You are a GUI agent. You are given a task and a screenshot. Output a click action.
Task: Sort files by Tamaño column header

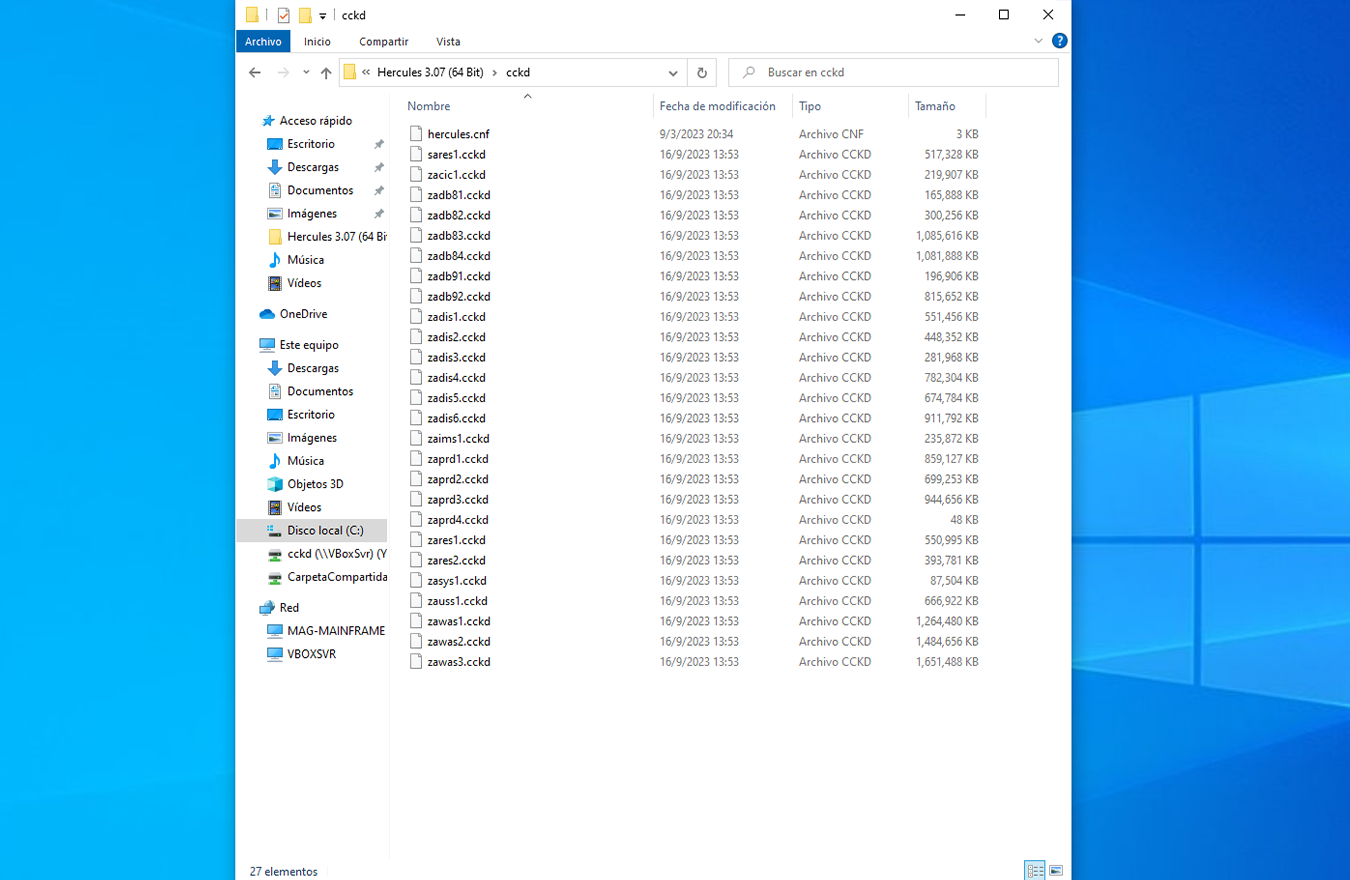[x=935, y=106]
